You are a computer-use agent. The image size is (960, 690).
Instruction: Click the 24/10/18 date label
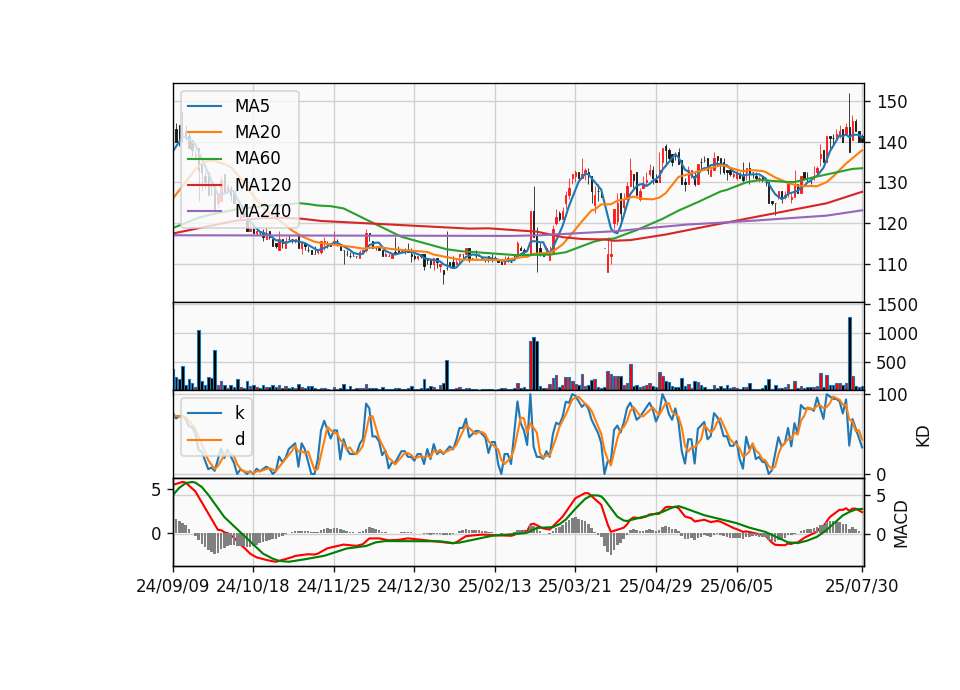coord(253,586)
